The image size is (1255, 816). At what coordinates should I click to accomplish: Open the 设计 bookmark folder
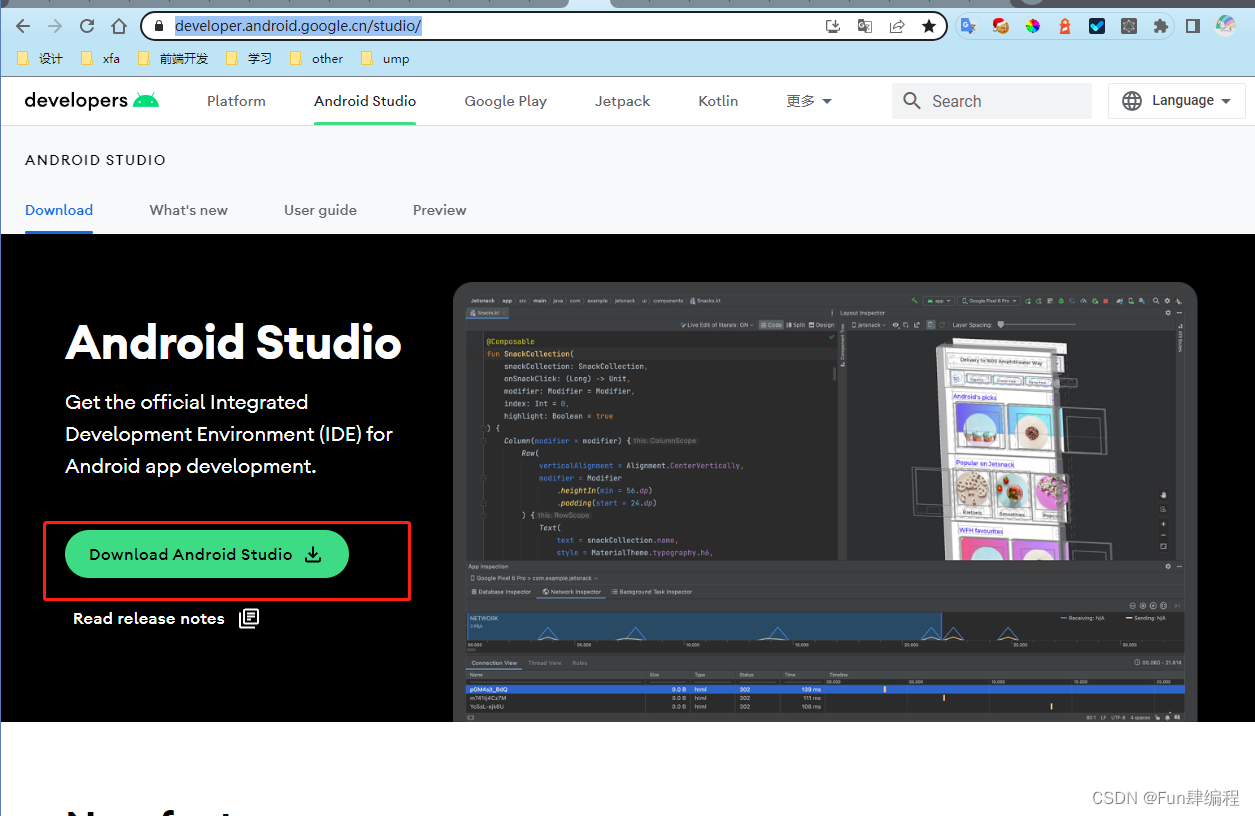[40, 59]
